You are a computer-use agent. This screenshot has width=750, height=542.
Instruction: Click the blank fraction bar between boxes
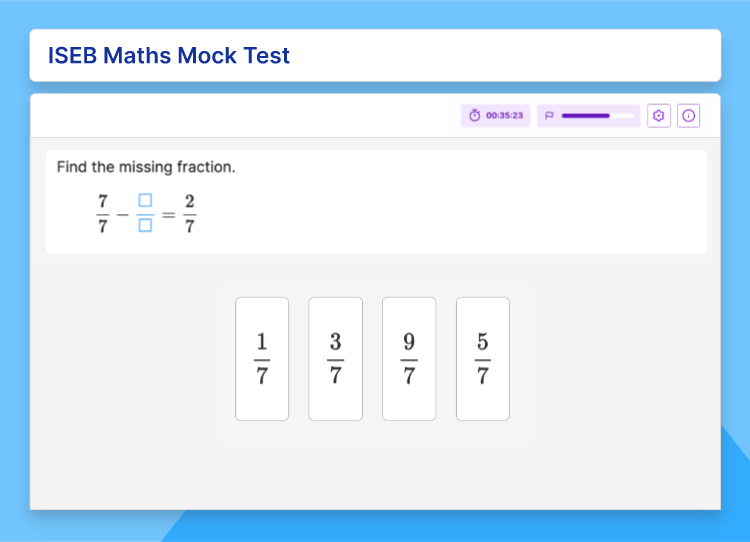[145, 213]
